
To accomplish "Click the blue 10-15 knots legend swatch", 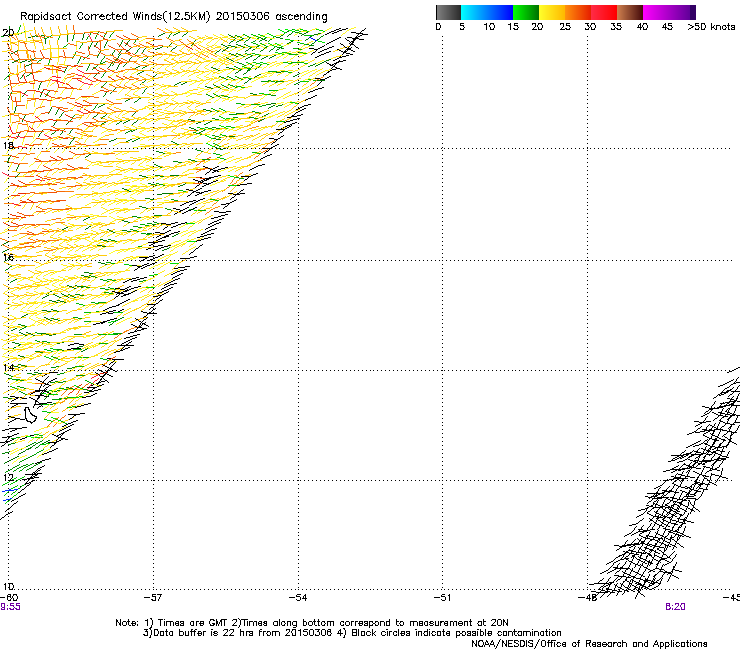I will tap(500, 12).
